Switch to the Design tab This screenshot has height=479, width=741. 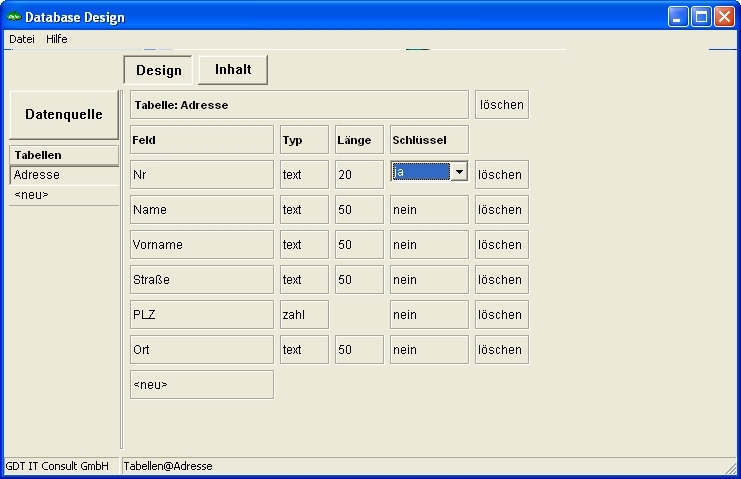click(158, 70)
